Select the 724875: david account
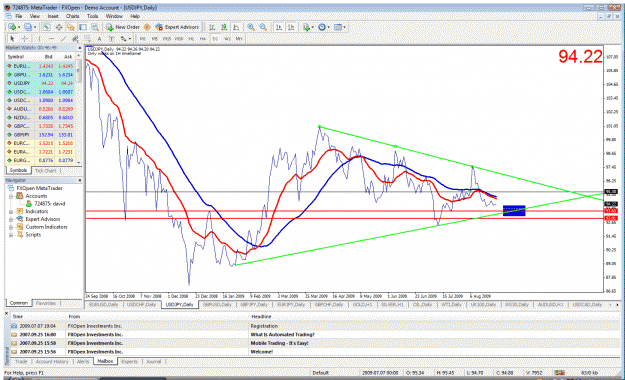The height and width of the screenshot is (380, 625). [x=45, y=204]
